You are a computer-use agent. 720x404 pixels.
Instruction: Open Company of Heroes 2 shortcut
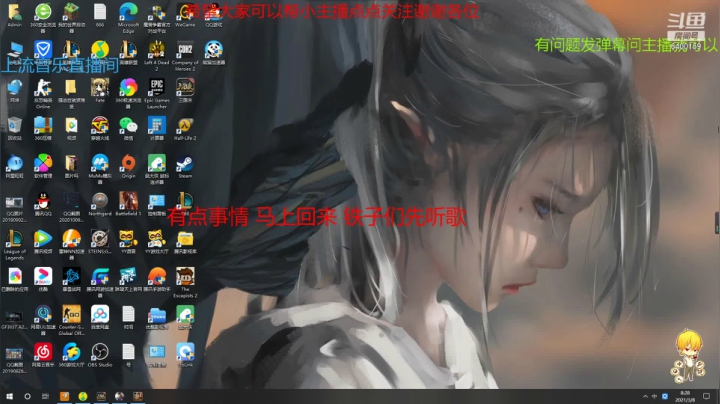pos(185,50)
